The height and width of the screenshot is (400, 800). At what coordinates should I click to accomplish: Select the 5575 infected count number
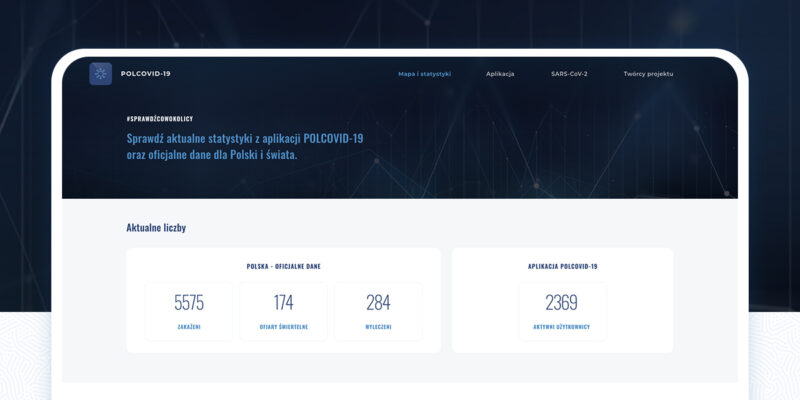pyautogui.click(x=188, y=303)
